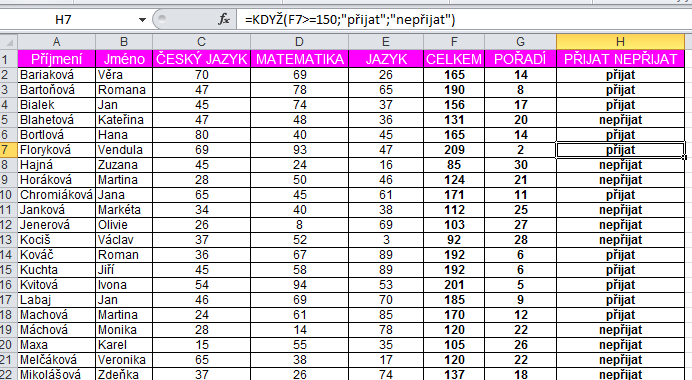Select column C header
Image resolution: width=692 pixels, height=380 pixels.
(x=201, y=42)
